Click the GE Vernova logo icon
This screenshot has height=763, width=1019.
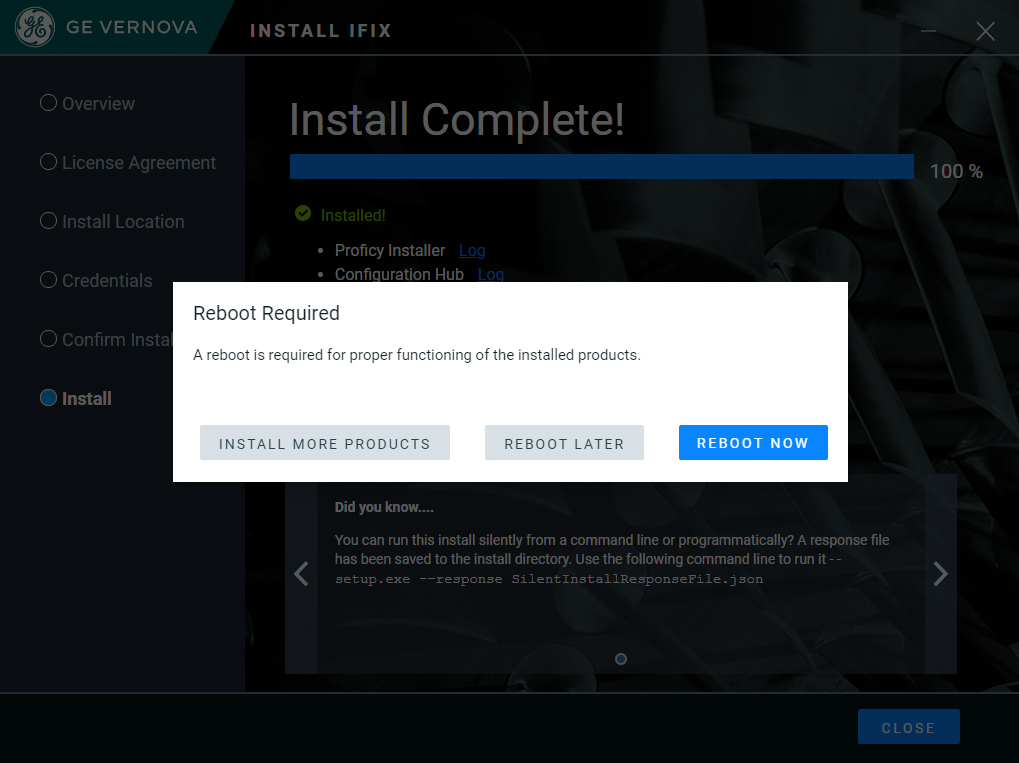coord(34,27)
